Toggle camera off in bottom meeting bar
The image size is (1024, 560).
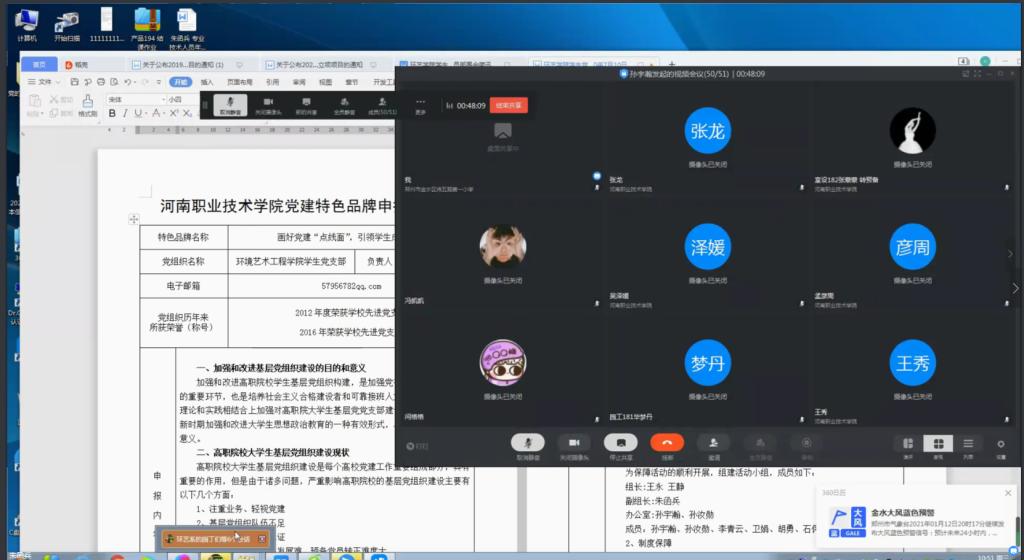[574, 443]
